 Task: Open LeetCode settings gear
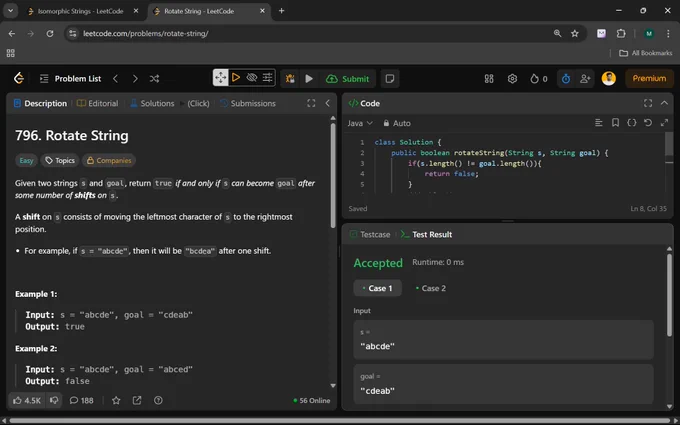coord(512,78)
